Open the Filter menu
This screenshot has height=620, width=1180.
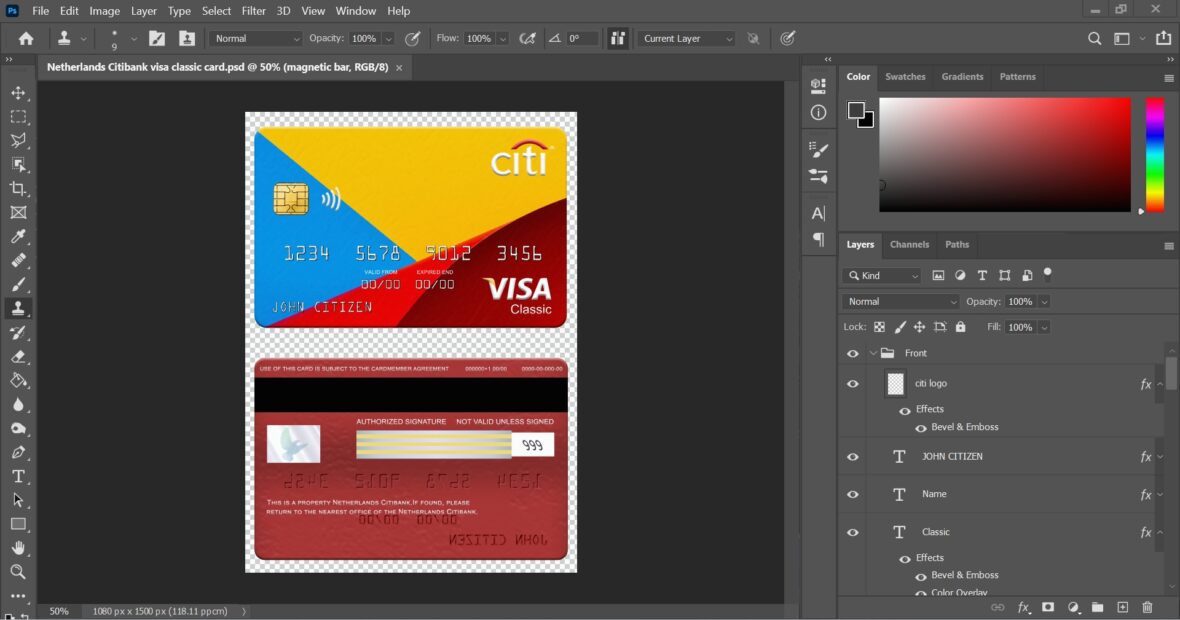click(x=253, y=11)
